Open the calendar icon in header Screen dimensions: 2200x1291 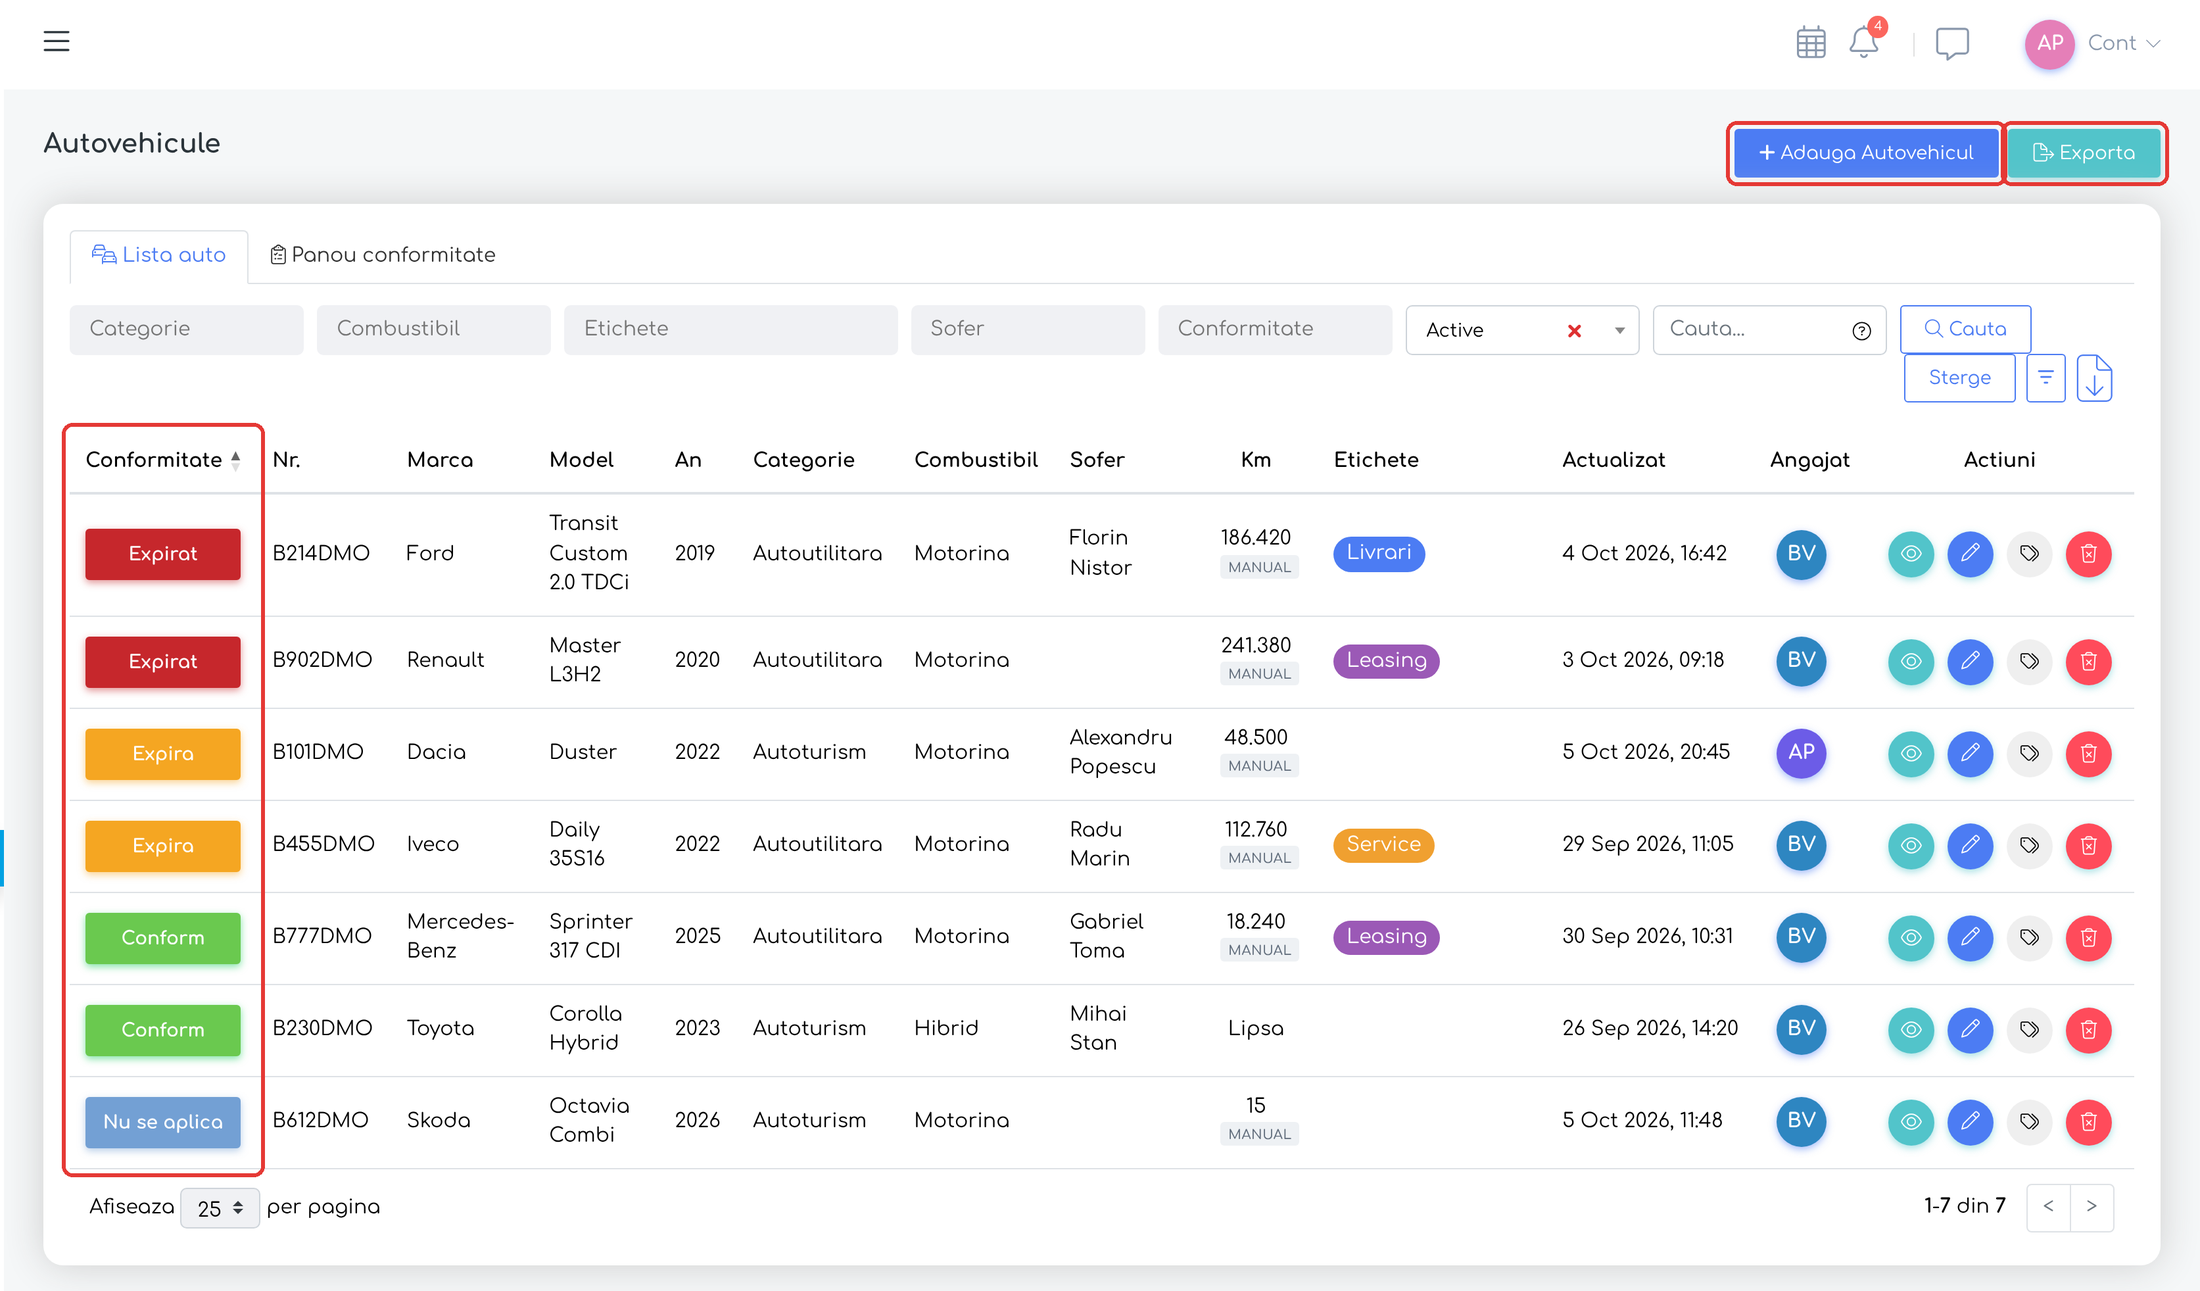click(1811, 43)
